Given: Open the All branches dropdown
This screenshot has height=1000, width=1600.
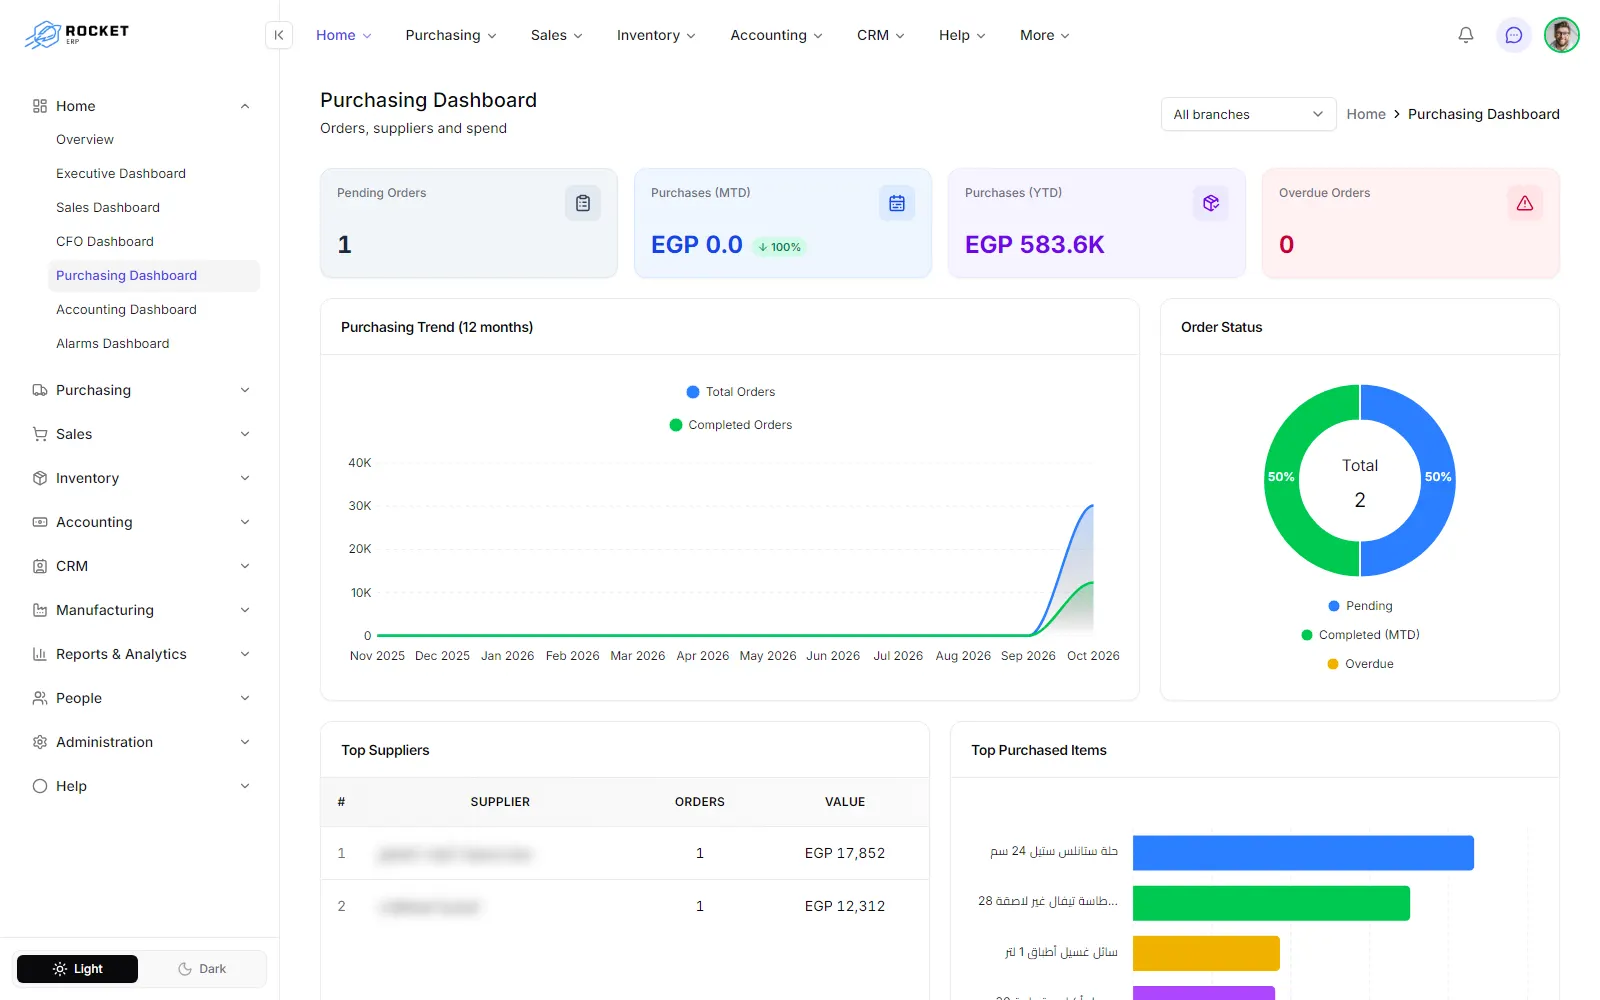Looking at the screenshot, I should (1248, 114).
